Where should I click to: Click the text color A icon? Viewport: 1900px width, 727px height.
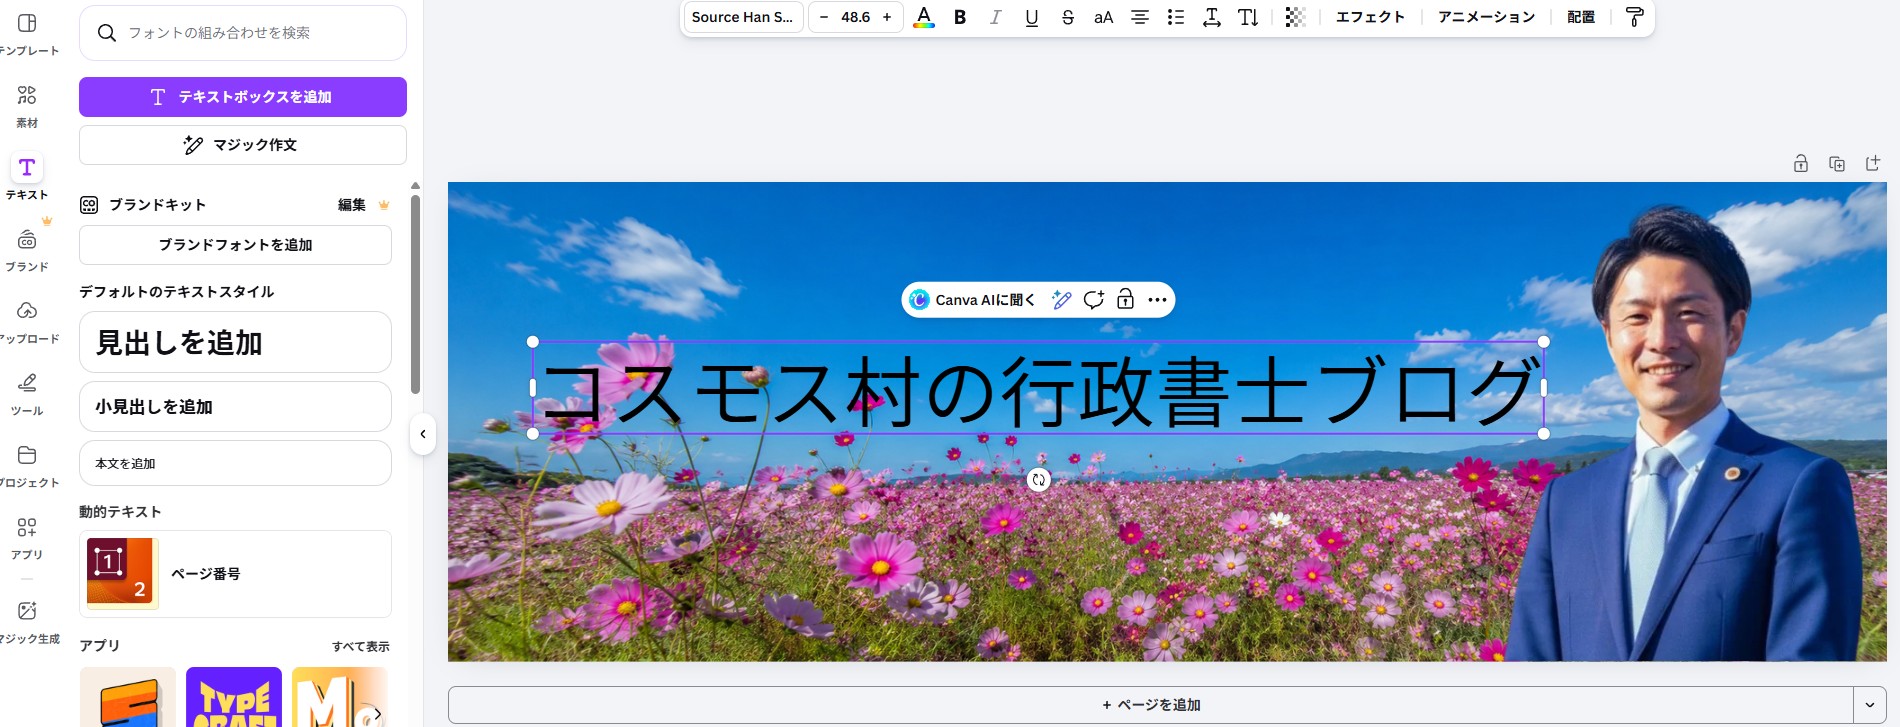pyautogui.click(x=924, y=17)
